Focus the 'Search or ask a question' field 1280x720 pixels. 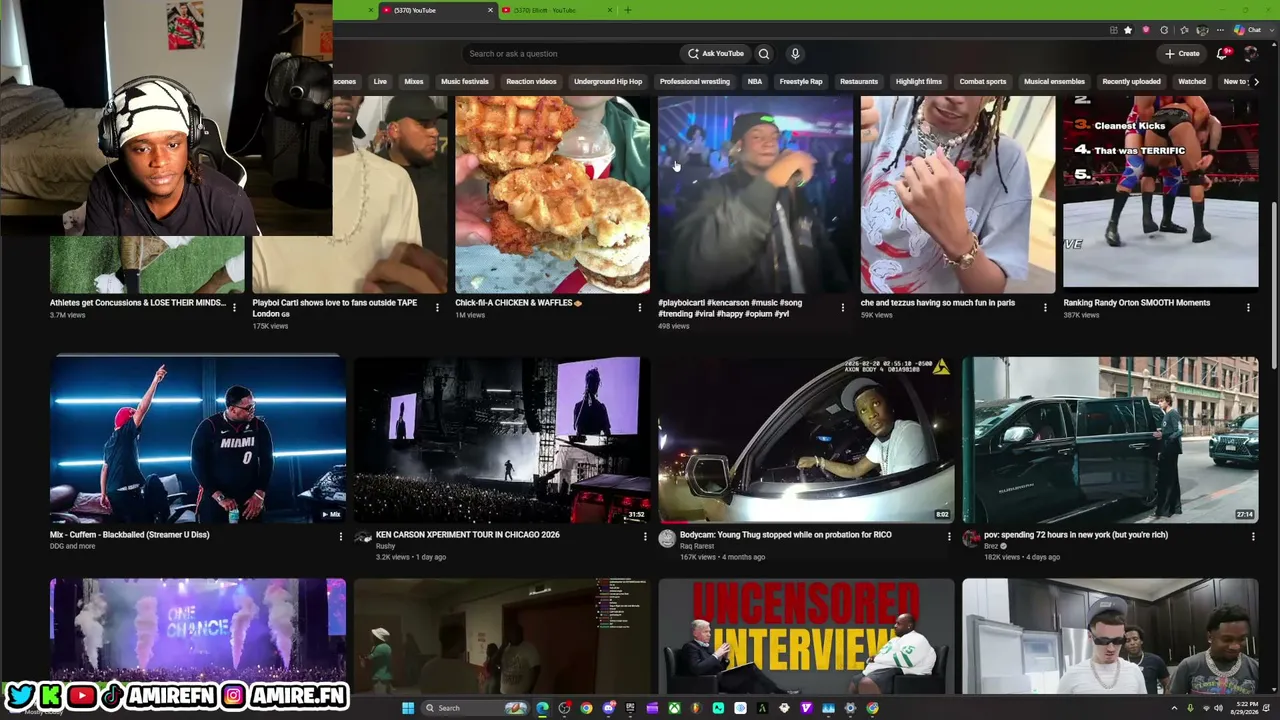click(x=570, y=54)
